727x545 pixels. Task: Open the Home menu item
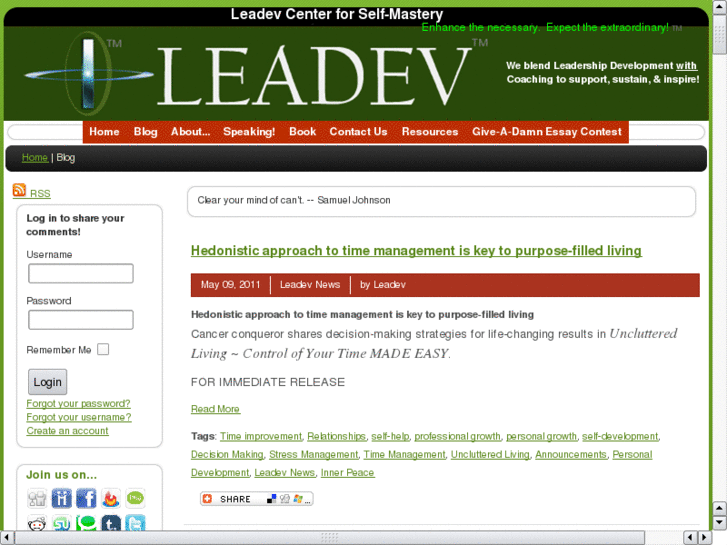coord(104,132)
